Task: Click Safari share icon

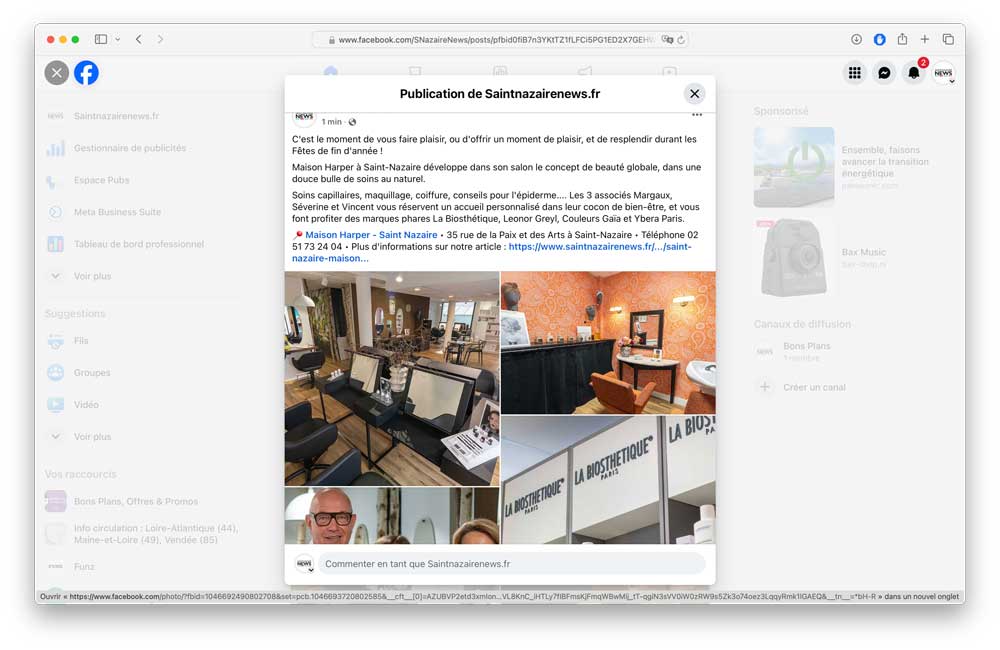Action: (902, 39)
